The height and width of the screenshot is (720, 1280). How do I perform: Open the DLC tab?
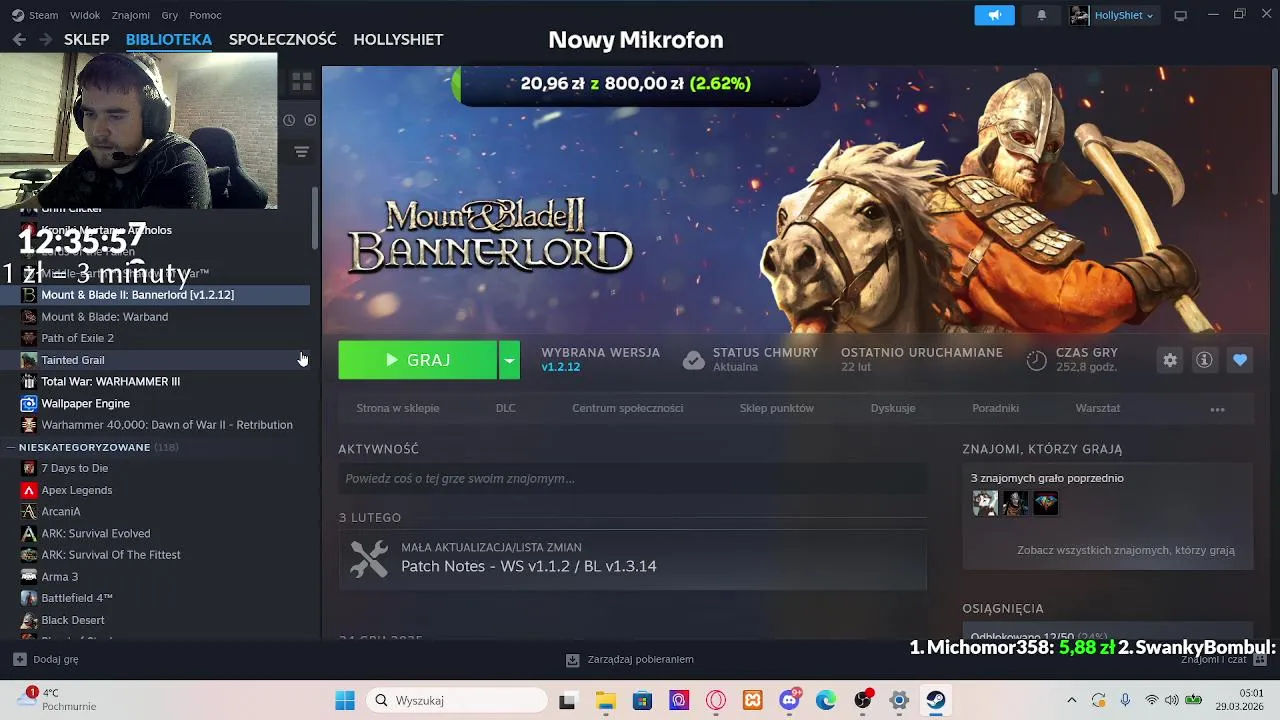[506, 408]
